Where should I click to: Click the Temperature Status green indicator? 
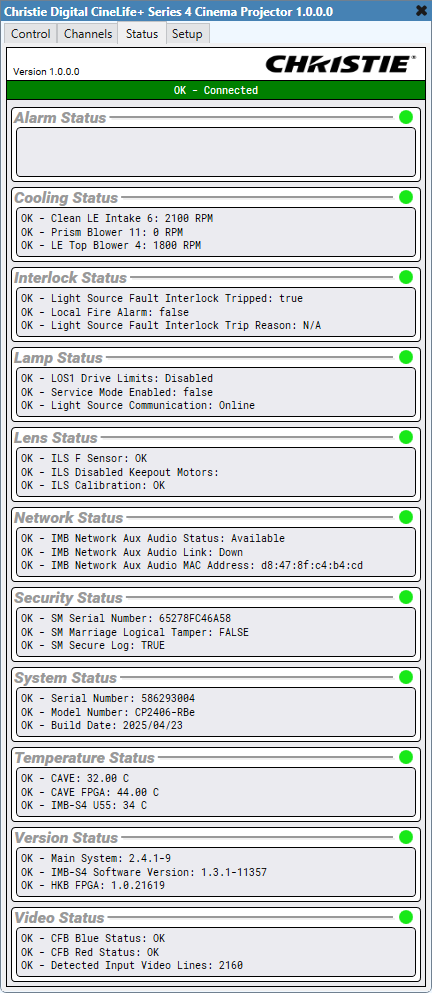(x=406, y=757)
